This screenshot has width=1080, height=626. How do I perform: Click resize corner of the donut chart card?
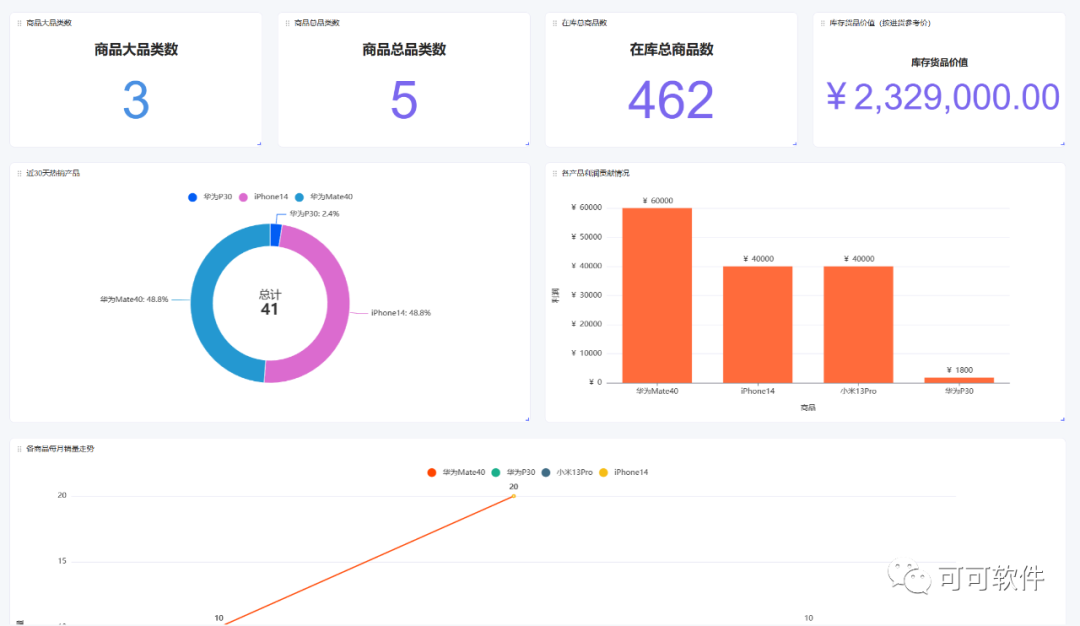(x=527, y=419)
